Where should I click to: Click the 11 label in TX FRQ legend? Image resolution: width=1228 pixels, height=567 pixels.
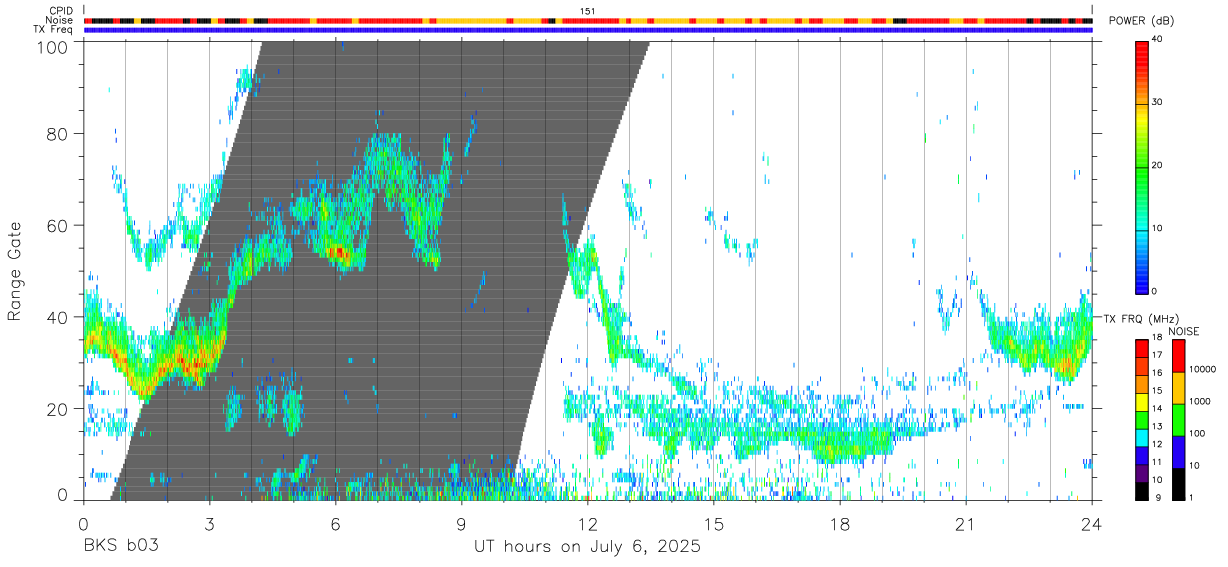coord(1156,462)
